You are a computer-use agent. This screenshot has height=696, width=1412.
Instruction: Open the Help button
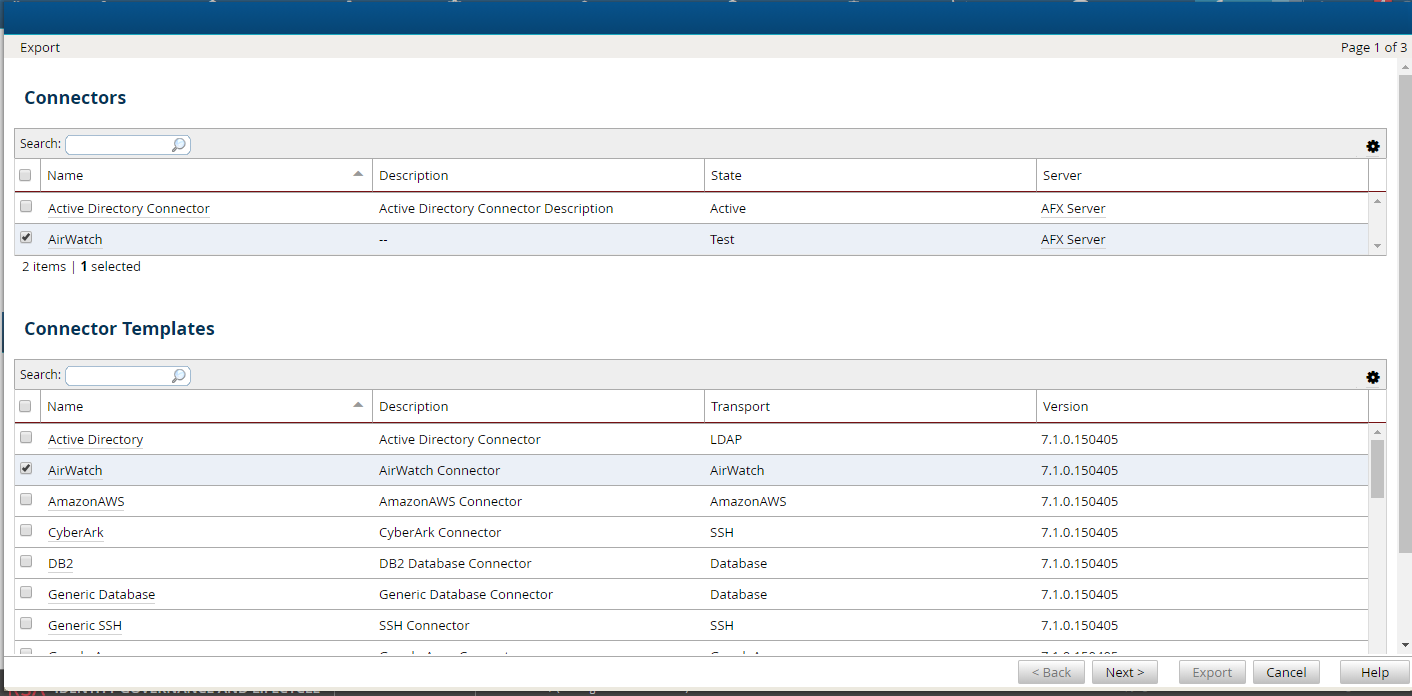[1374, 672]
